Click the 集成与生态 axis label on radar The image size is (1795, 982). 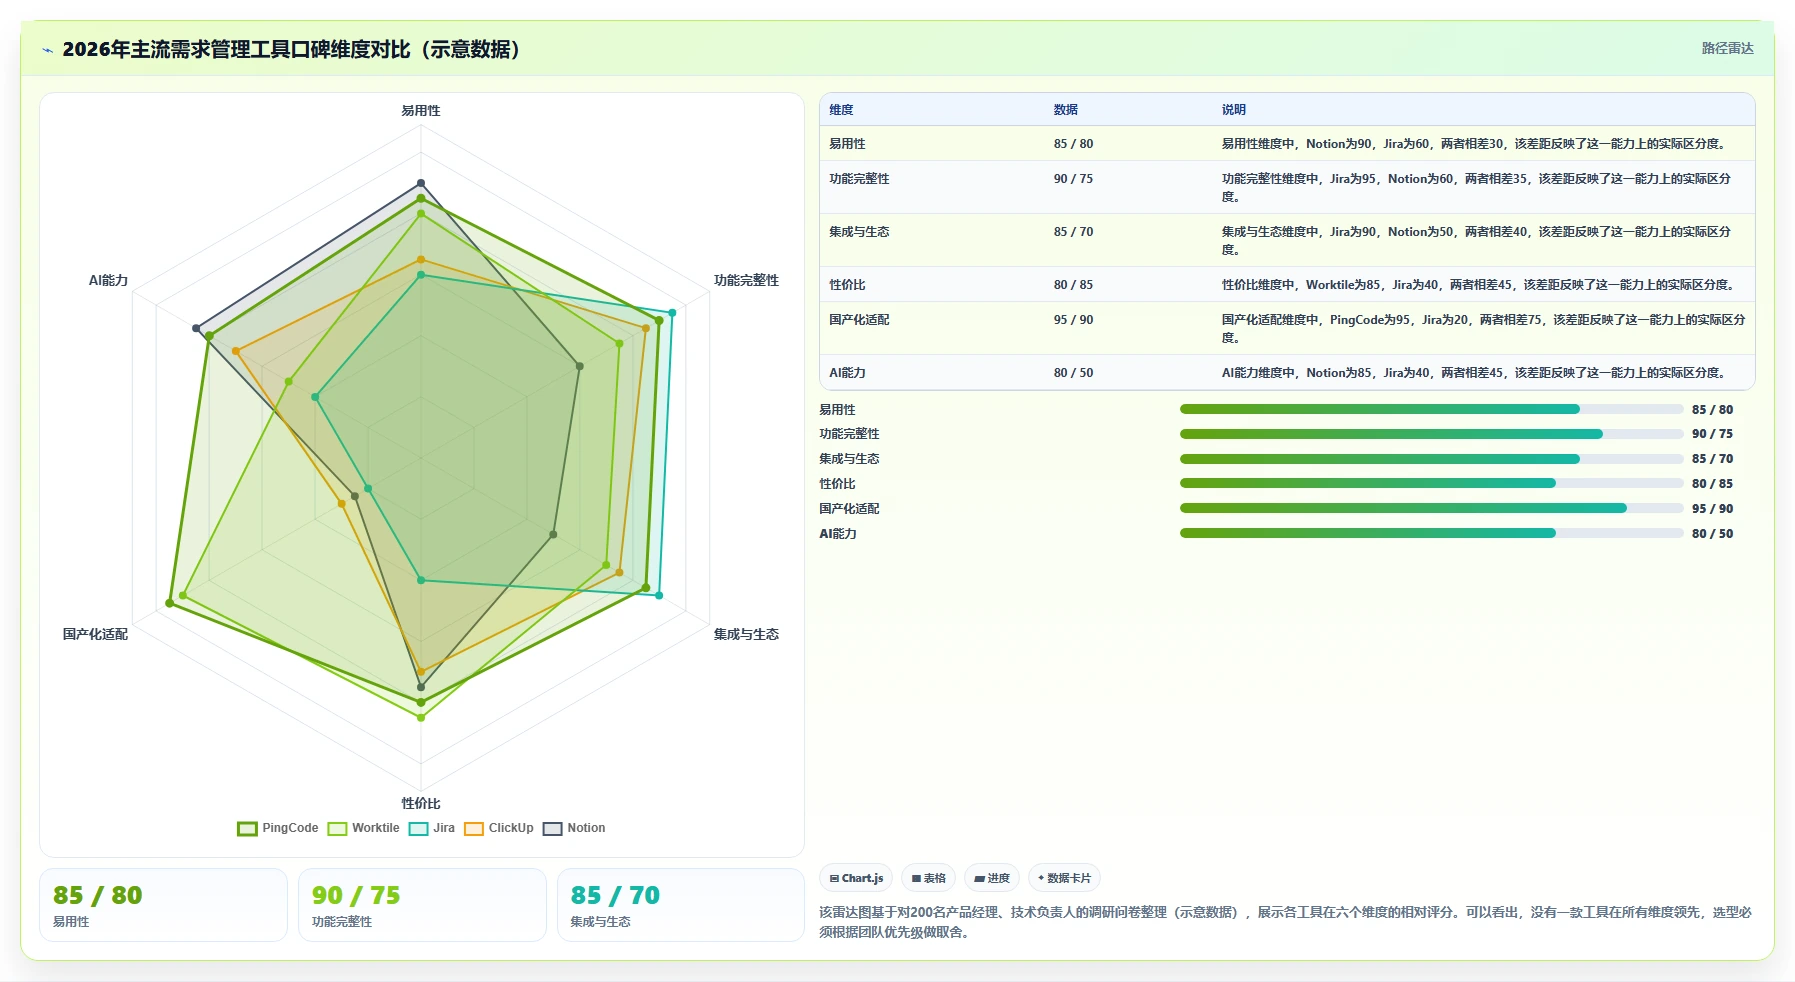746,635
